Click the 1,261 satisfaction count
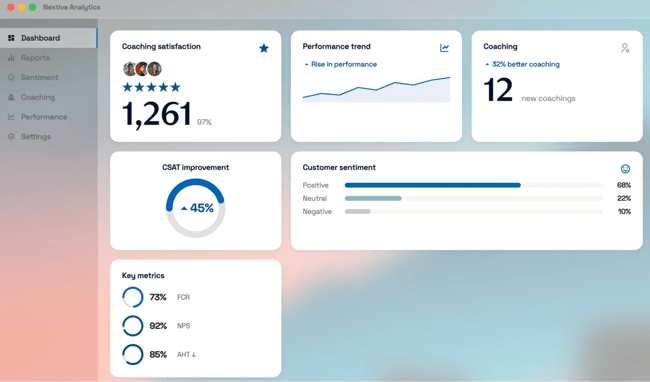The image size is (650, 382). pyautogui.click(x=157, y=114)
